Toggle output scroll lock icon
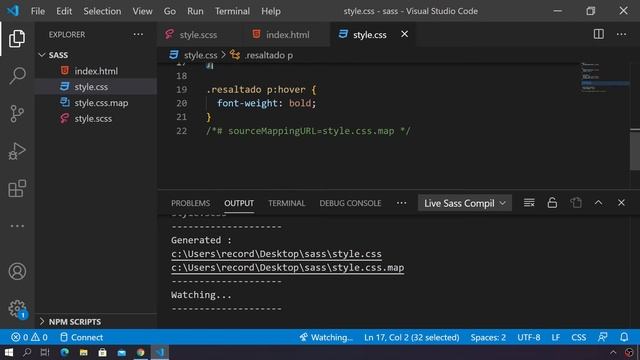 click(552, 203)
